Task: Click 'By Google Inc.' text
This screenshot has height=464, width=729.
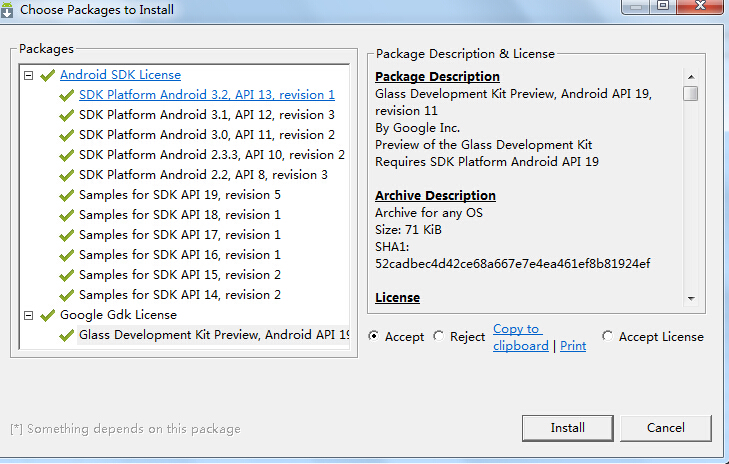Action: click(x=418, y=128)
